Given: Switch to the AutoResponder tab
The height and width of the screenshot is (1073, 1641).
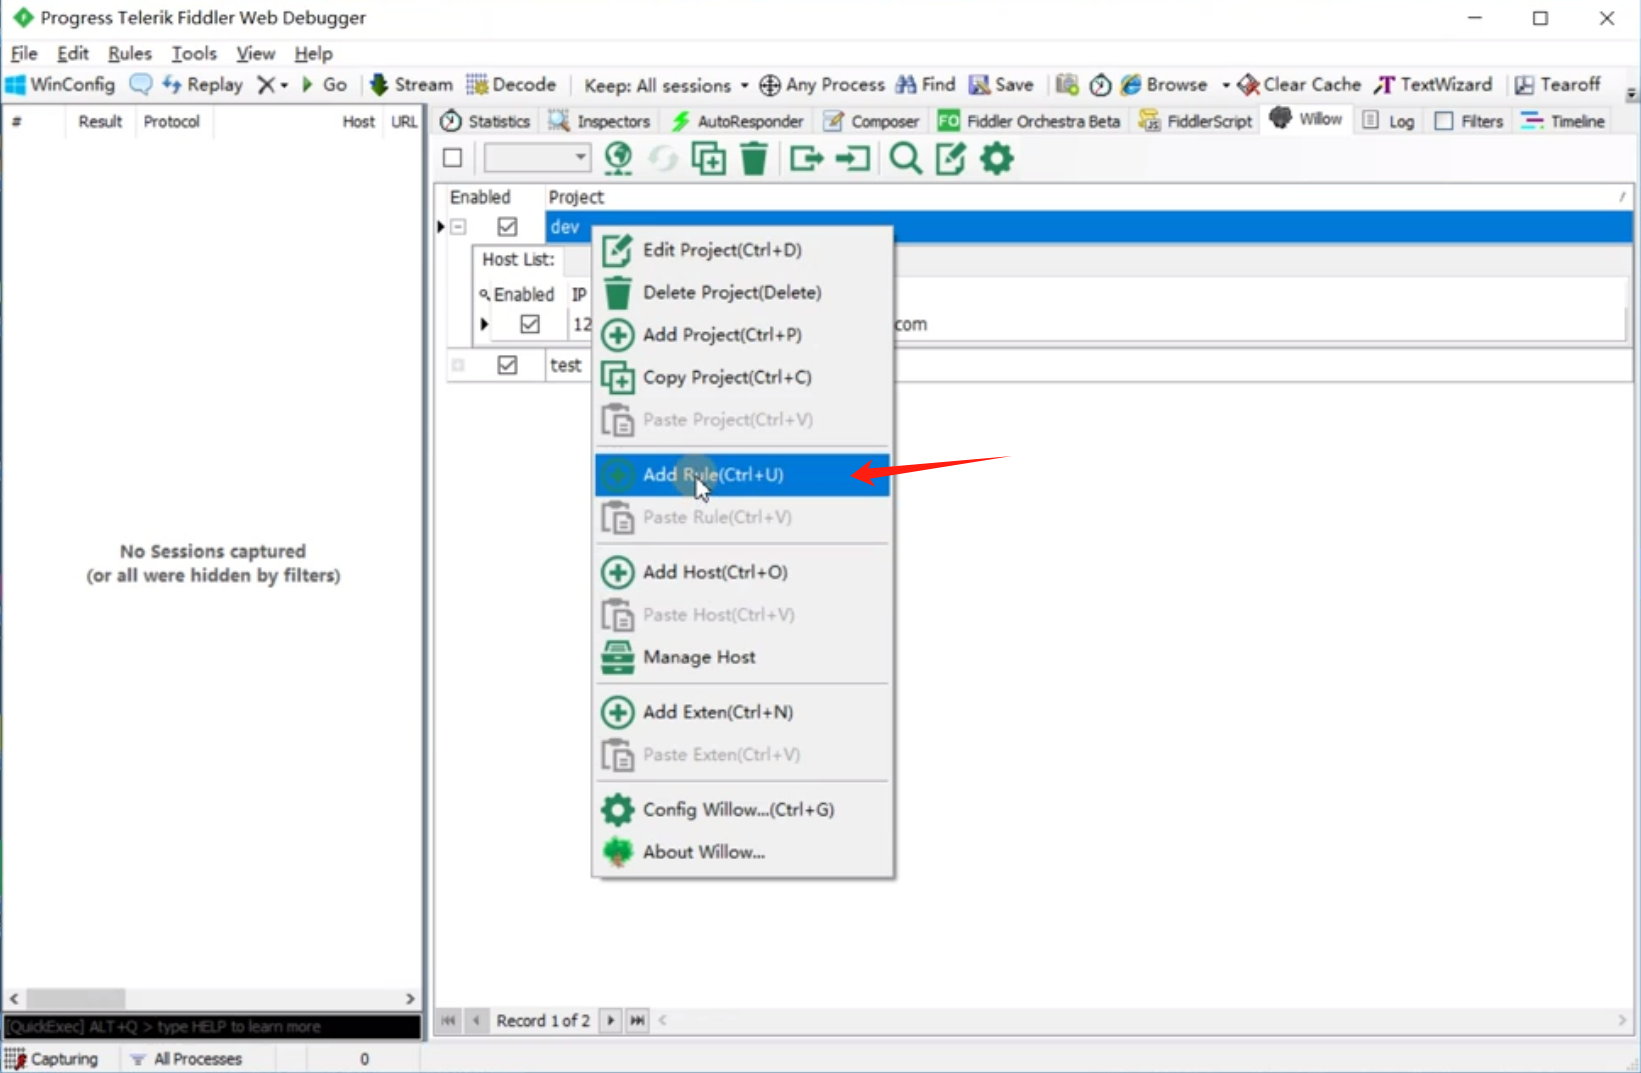Looking at the screenshot, I should click(737, 121).
